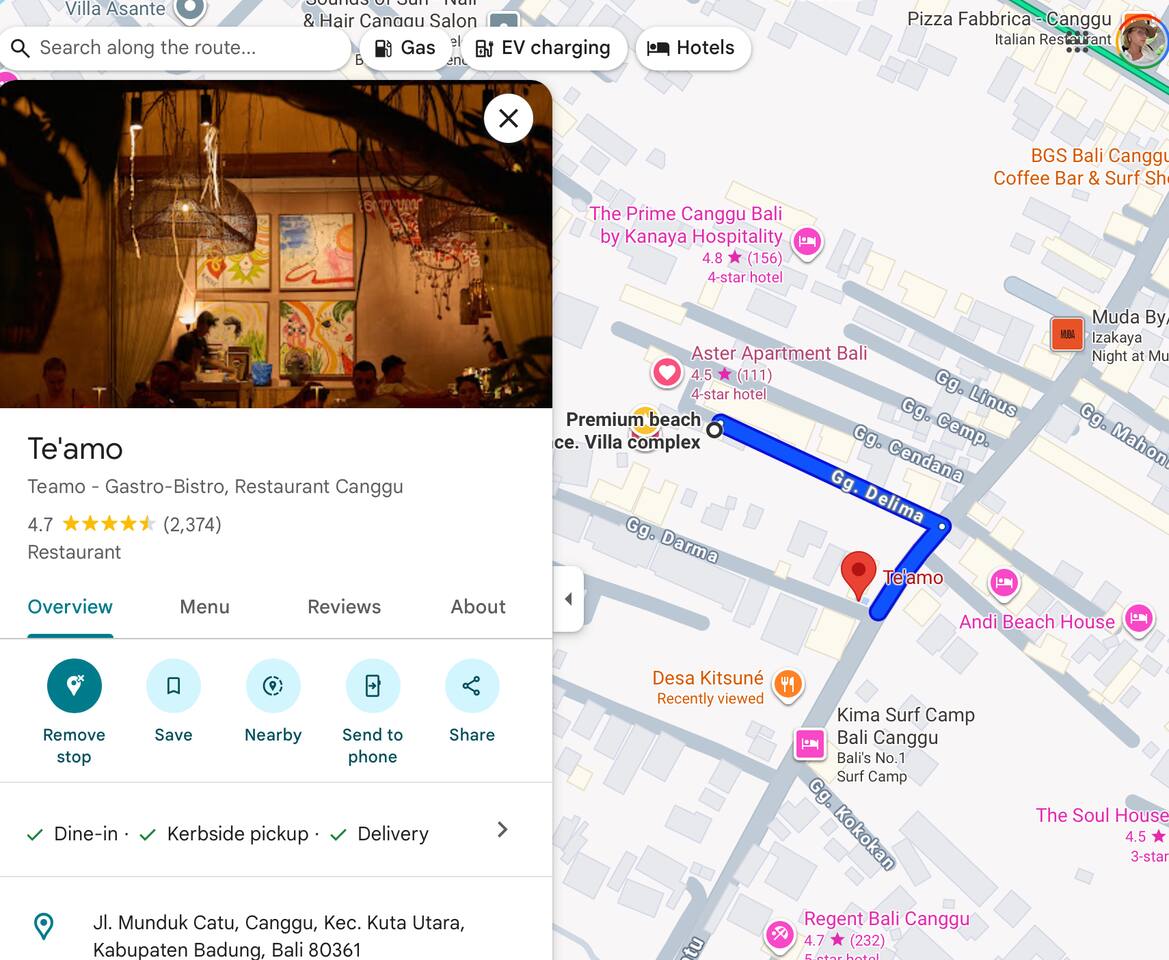Open Nearby places search
Image resolution: width=1169 pixels, height=960 pixels.
pos(273,686)
